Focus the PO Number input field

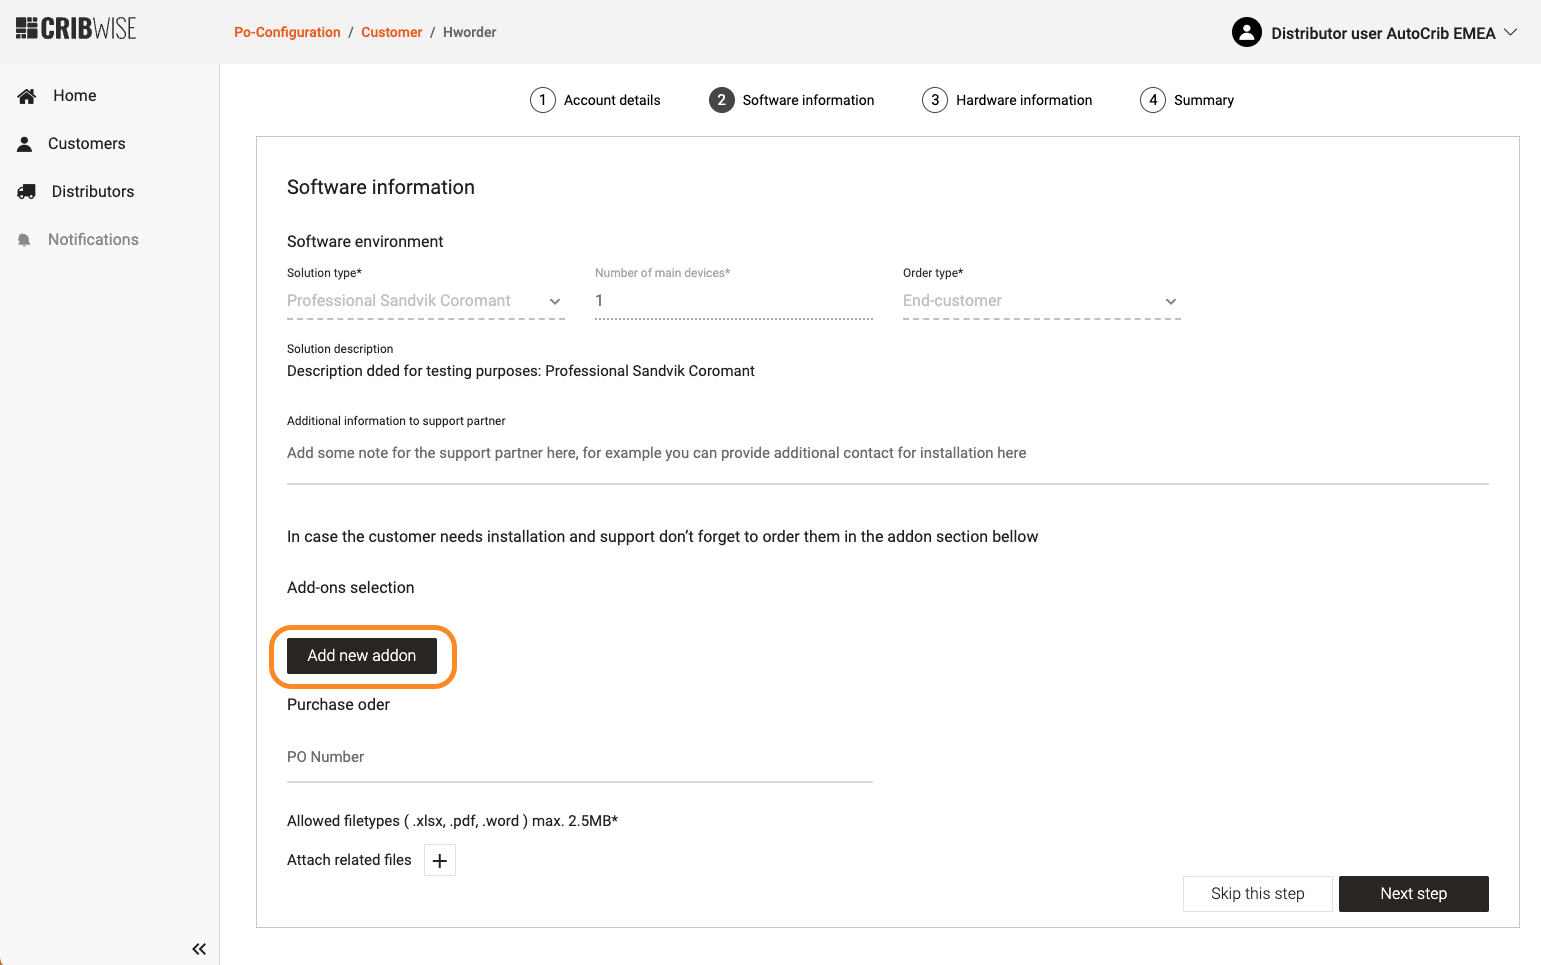579,758
